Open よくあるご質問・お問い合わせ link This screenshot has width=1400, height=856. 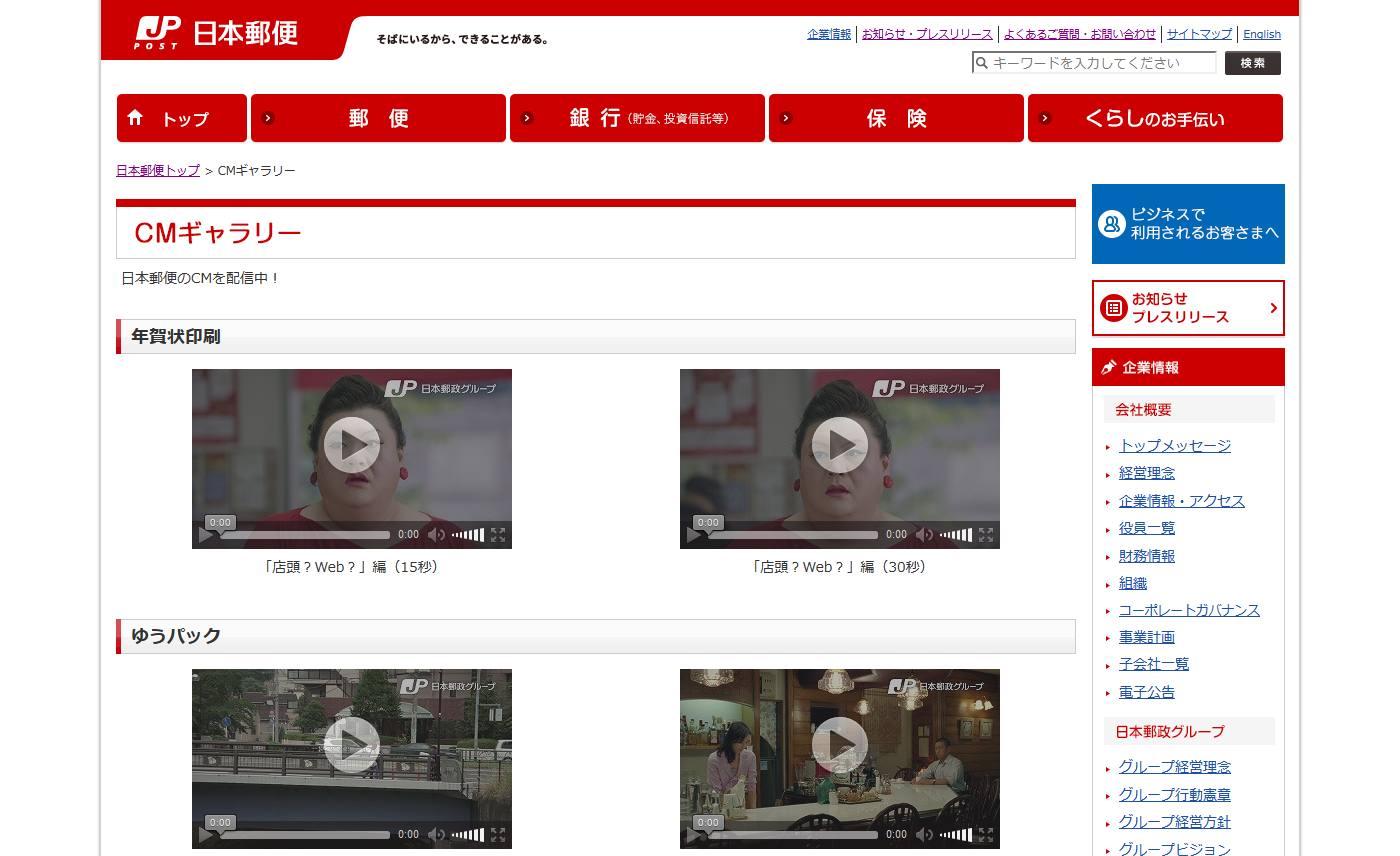[1080, 34]
